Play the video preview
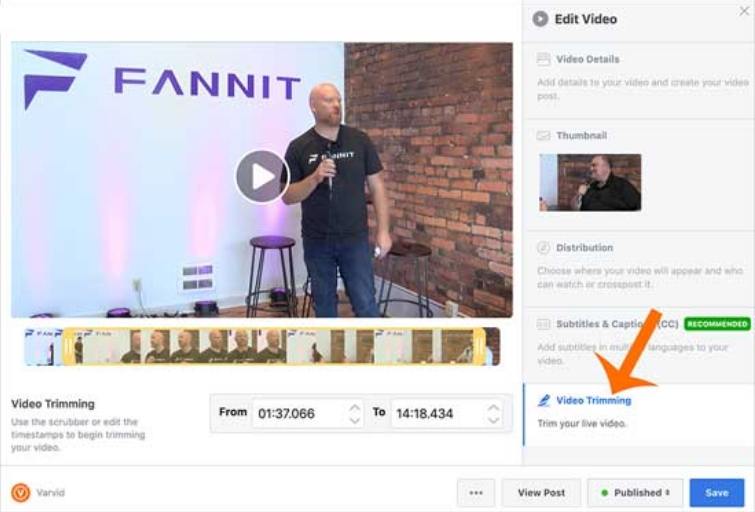This screenshot has width=755, height=512. click(262, 177)
